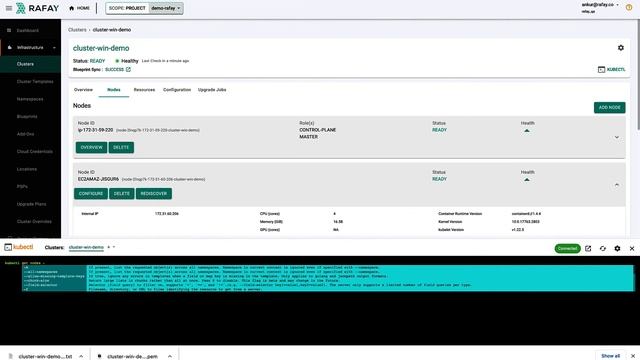Screen dimensions: 640x360
Task: Collapse the Infrastructure sidebar section
Action: coord(54,48)
